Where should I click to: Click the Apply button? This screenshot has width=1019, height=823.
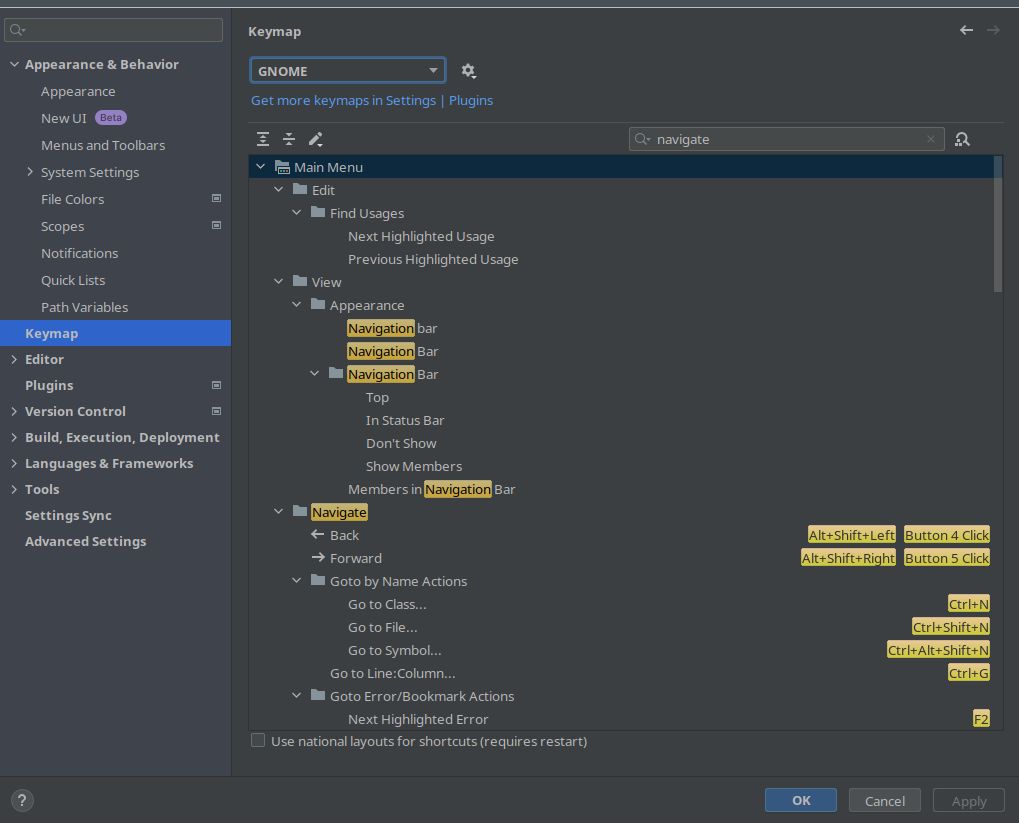(968, 800)
